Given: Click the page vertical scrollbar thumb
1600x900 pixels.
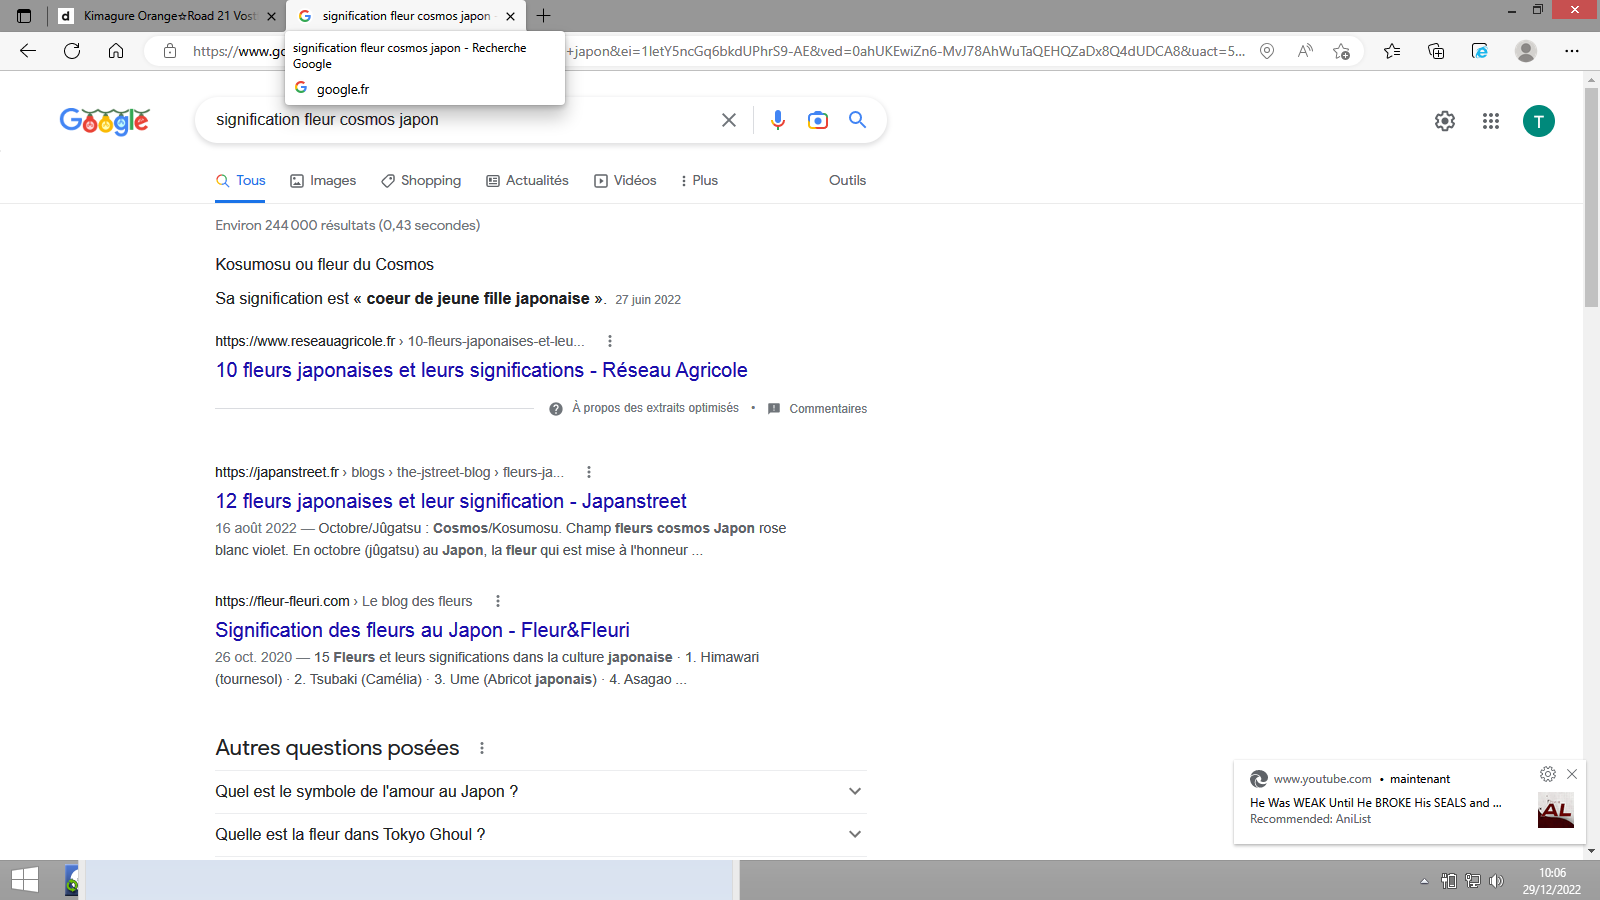Looking at the screenshot, I should click(x=1591, y=198).
